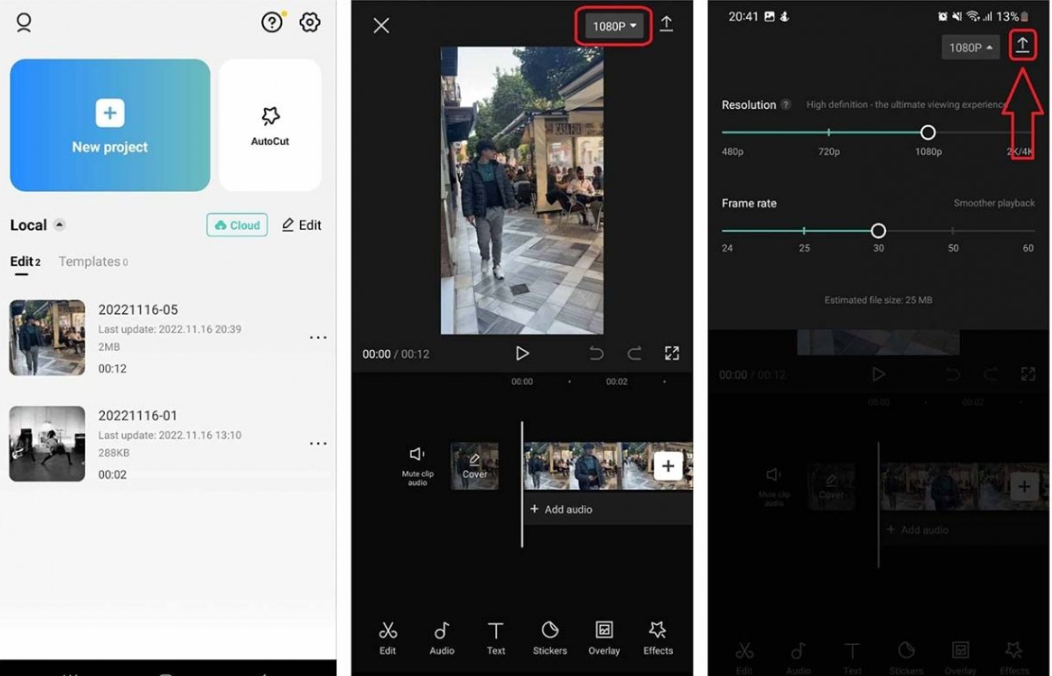Close the editor with the X icon
The height and width of the screenshot is (676, 1052).
point(381,25)
